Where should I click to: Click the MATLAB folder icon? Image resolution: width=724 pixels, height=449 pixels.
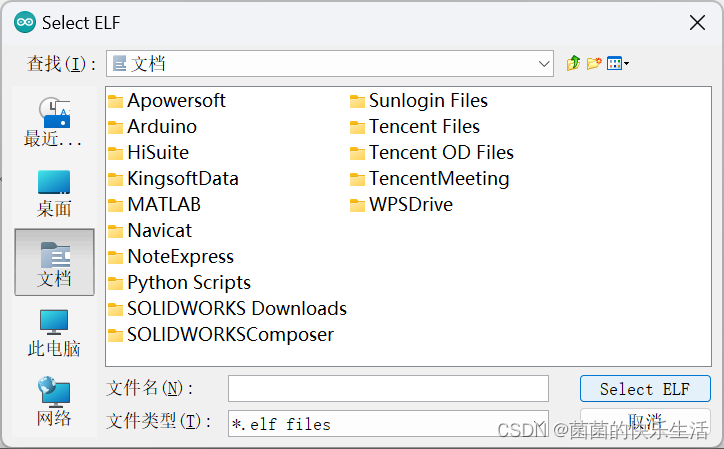click(115, 205)
